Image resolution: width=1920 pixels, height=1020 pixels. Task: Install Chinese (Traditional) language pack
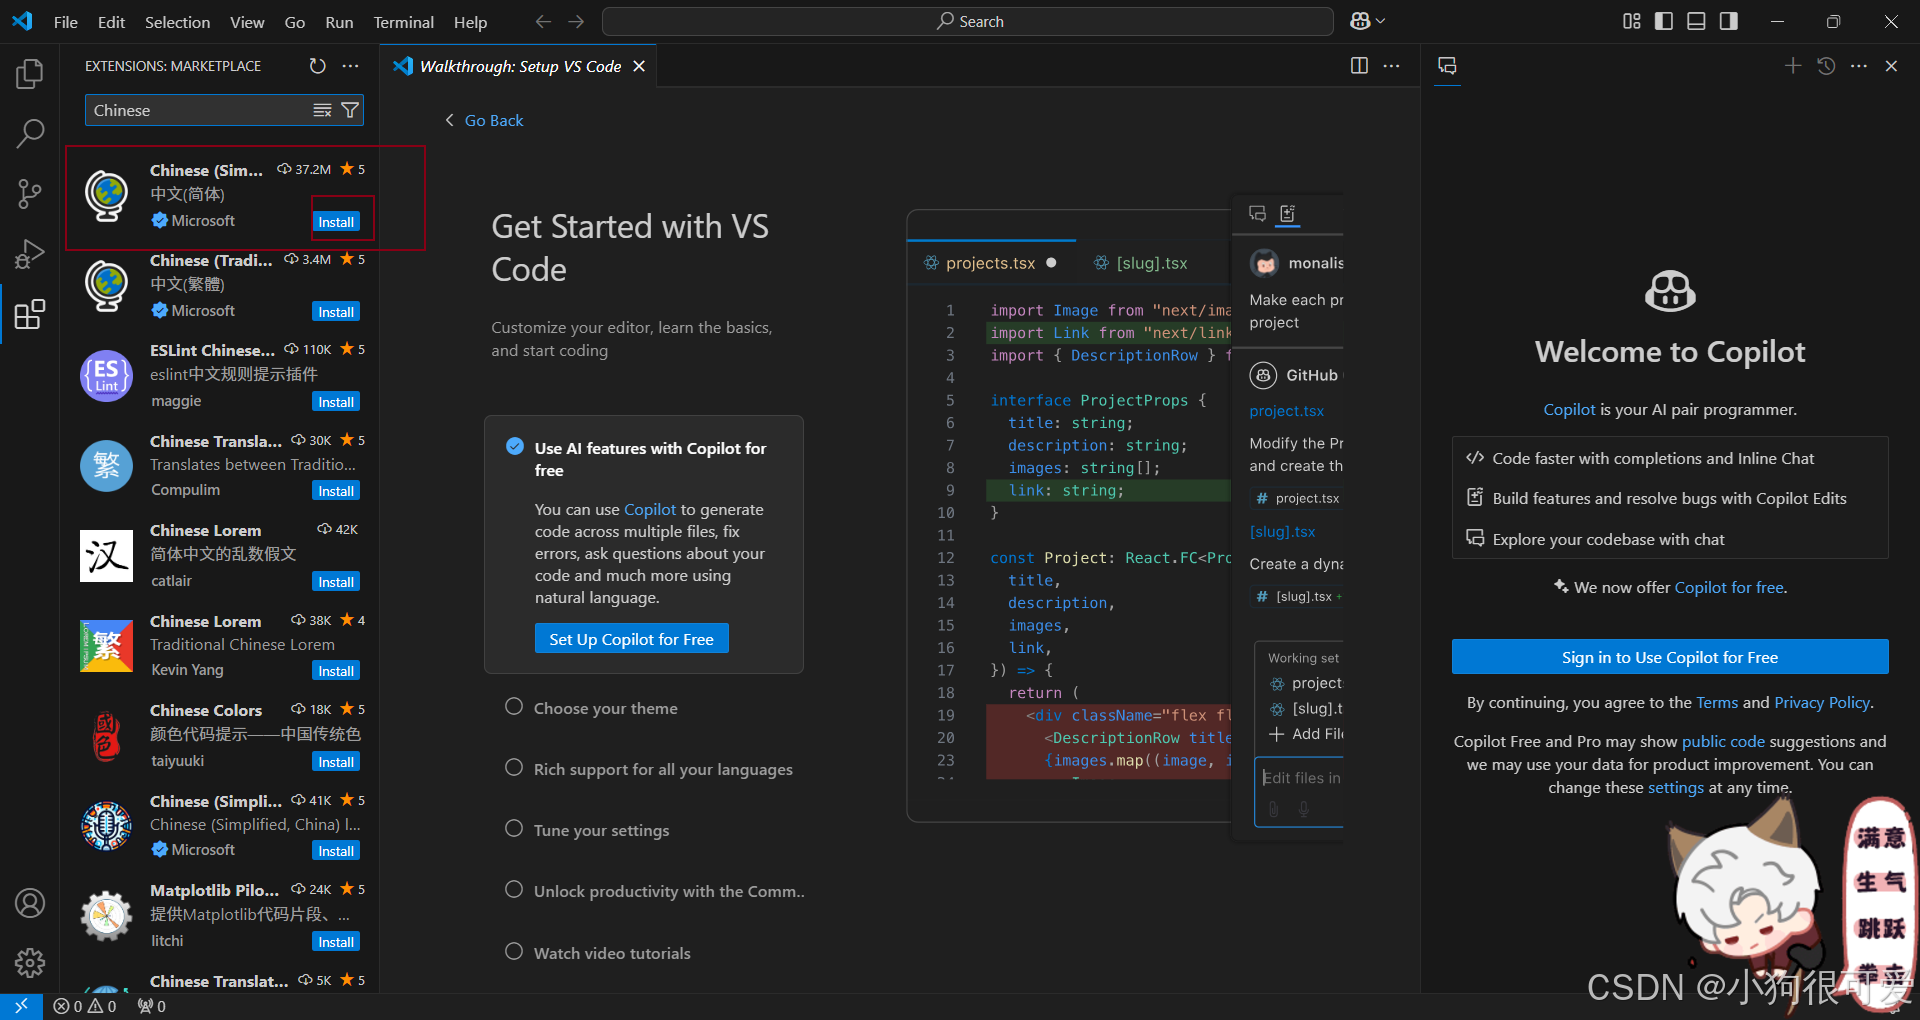[336, 312]
